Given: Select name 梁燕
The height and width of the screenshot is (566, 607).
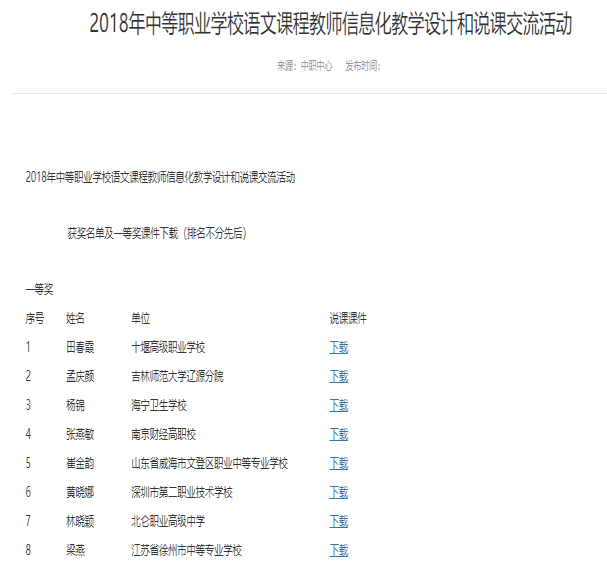Looking at the screenshot, I should point(75,550).
